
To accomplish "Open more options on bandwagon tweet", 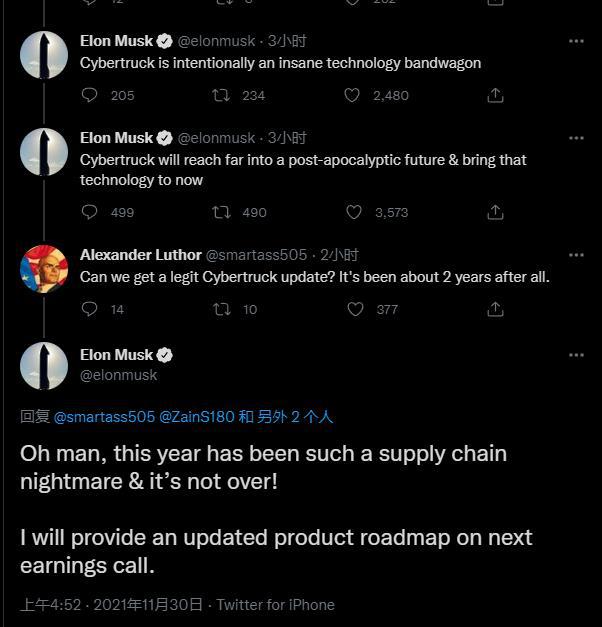I will coord(576,41).
